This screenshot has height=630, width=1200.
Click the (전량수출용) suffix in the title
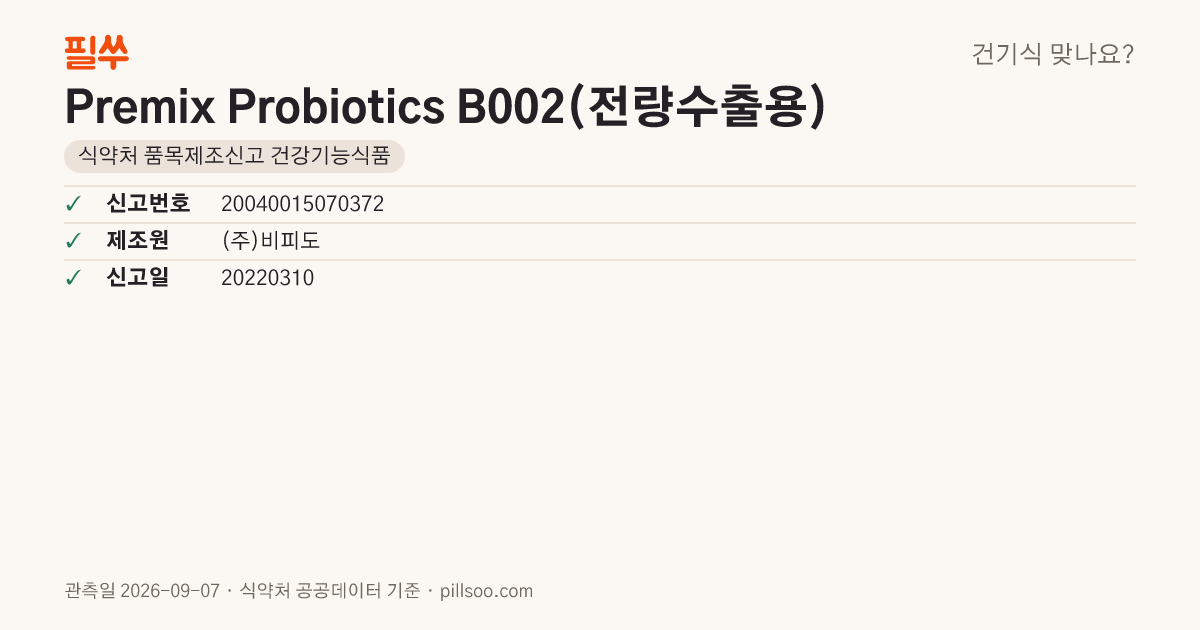coord(697,106)
